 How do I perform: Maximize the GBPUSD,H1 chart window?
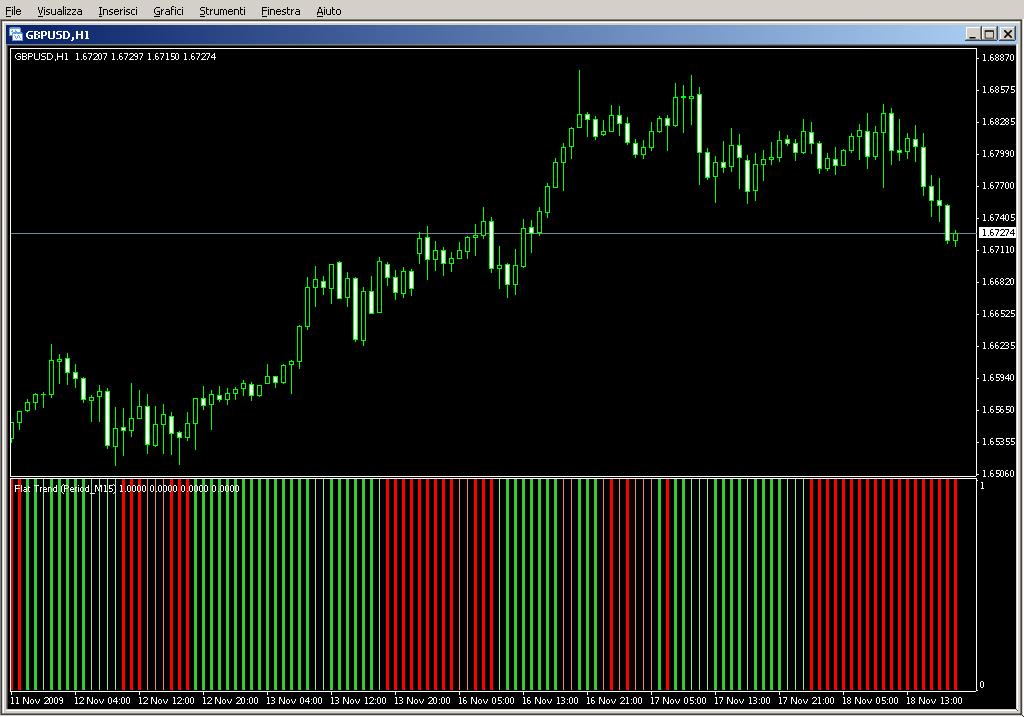pyautogui.click(x=989, y=34)
